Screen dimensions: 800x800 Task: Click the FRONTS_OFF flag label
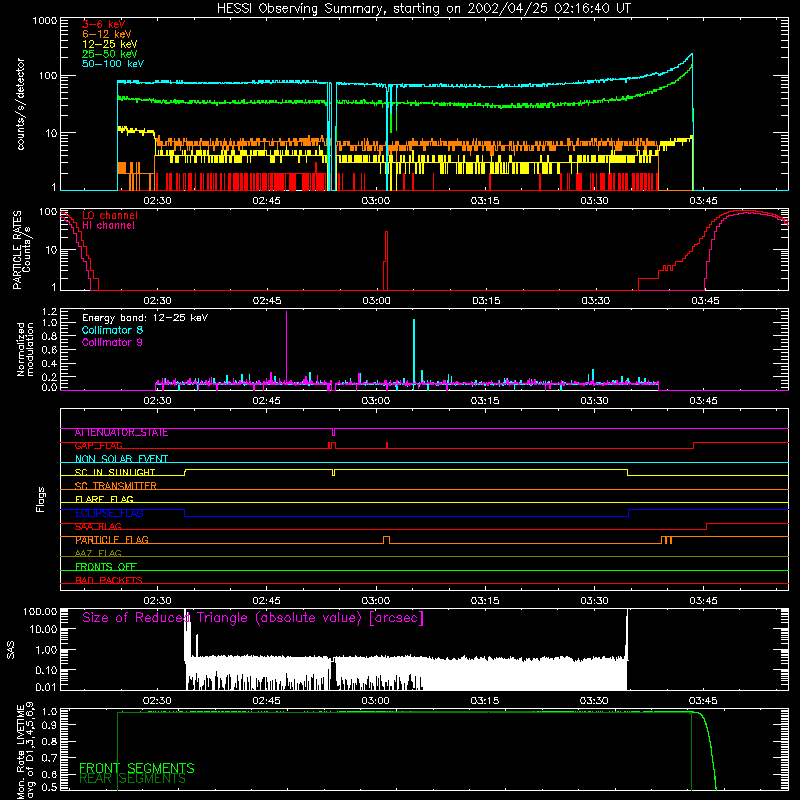(106, 567)
